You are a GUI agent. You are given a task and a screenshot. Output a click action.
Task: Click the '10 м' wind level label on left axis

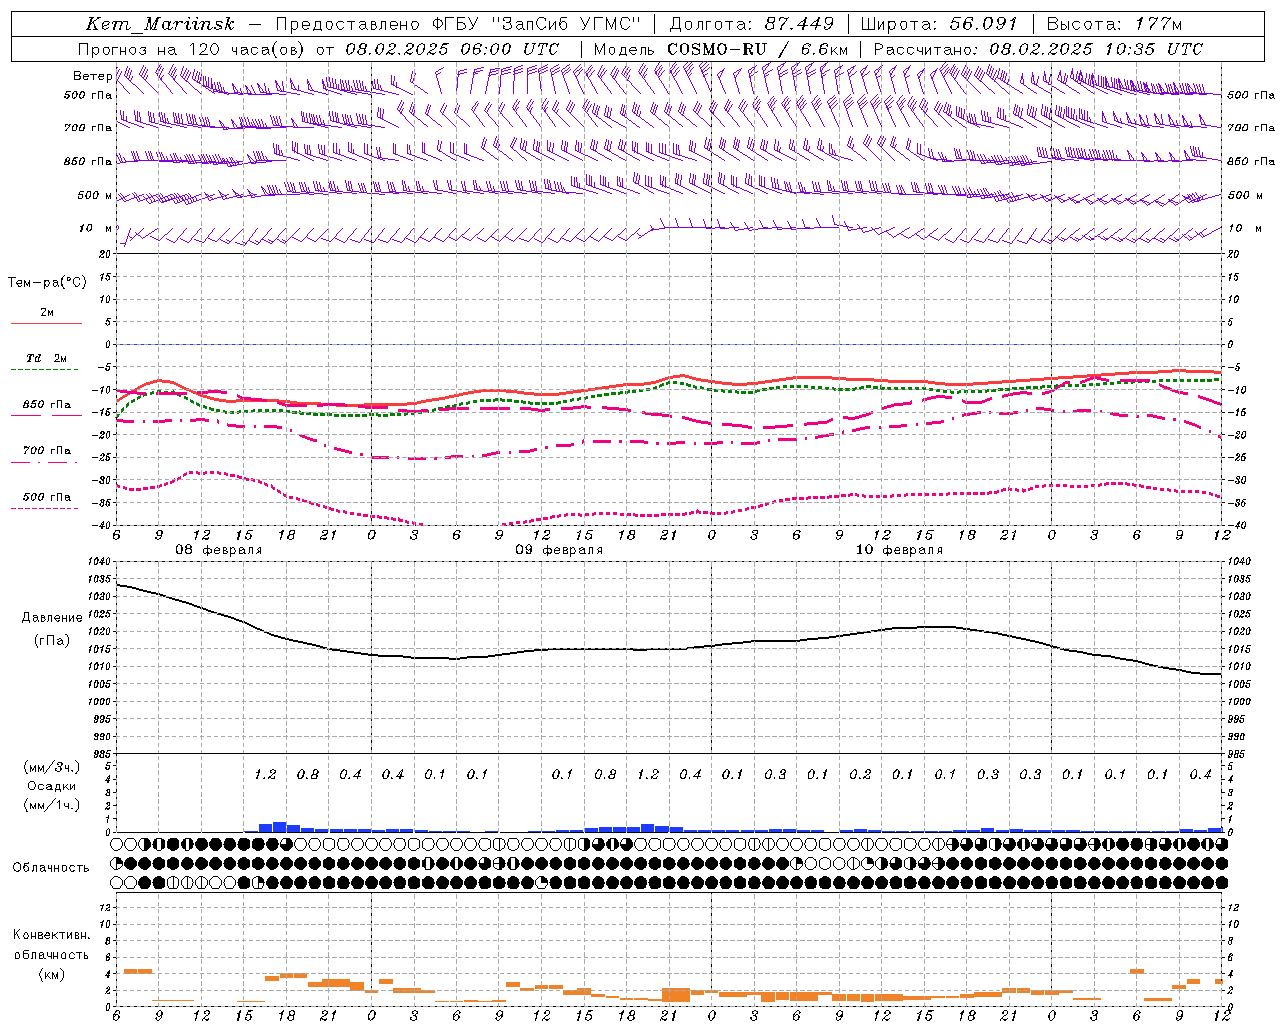(x=96, y=228)
